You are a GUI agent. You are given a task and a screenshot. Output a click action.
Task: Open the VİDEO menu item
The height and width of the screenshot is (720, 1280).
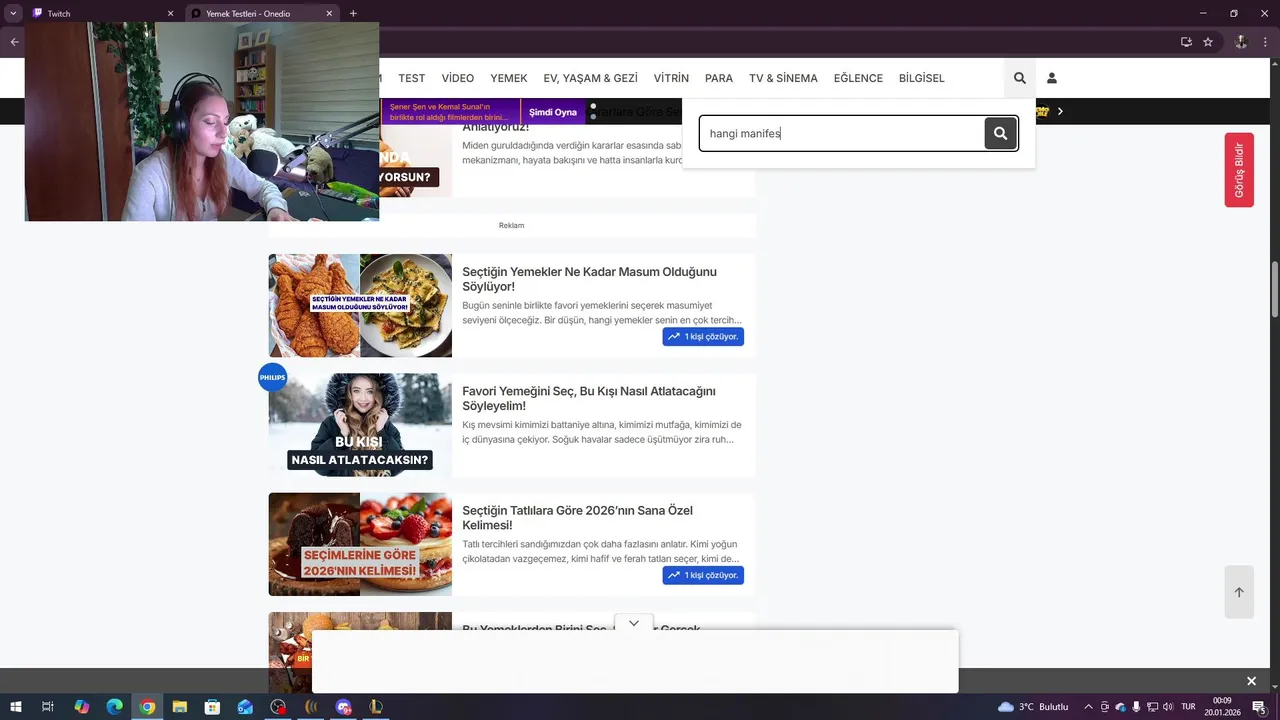458,78
